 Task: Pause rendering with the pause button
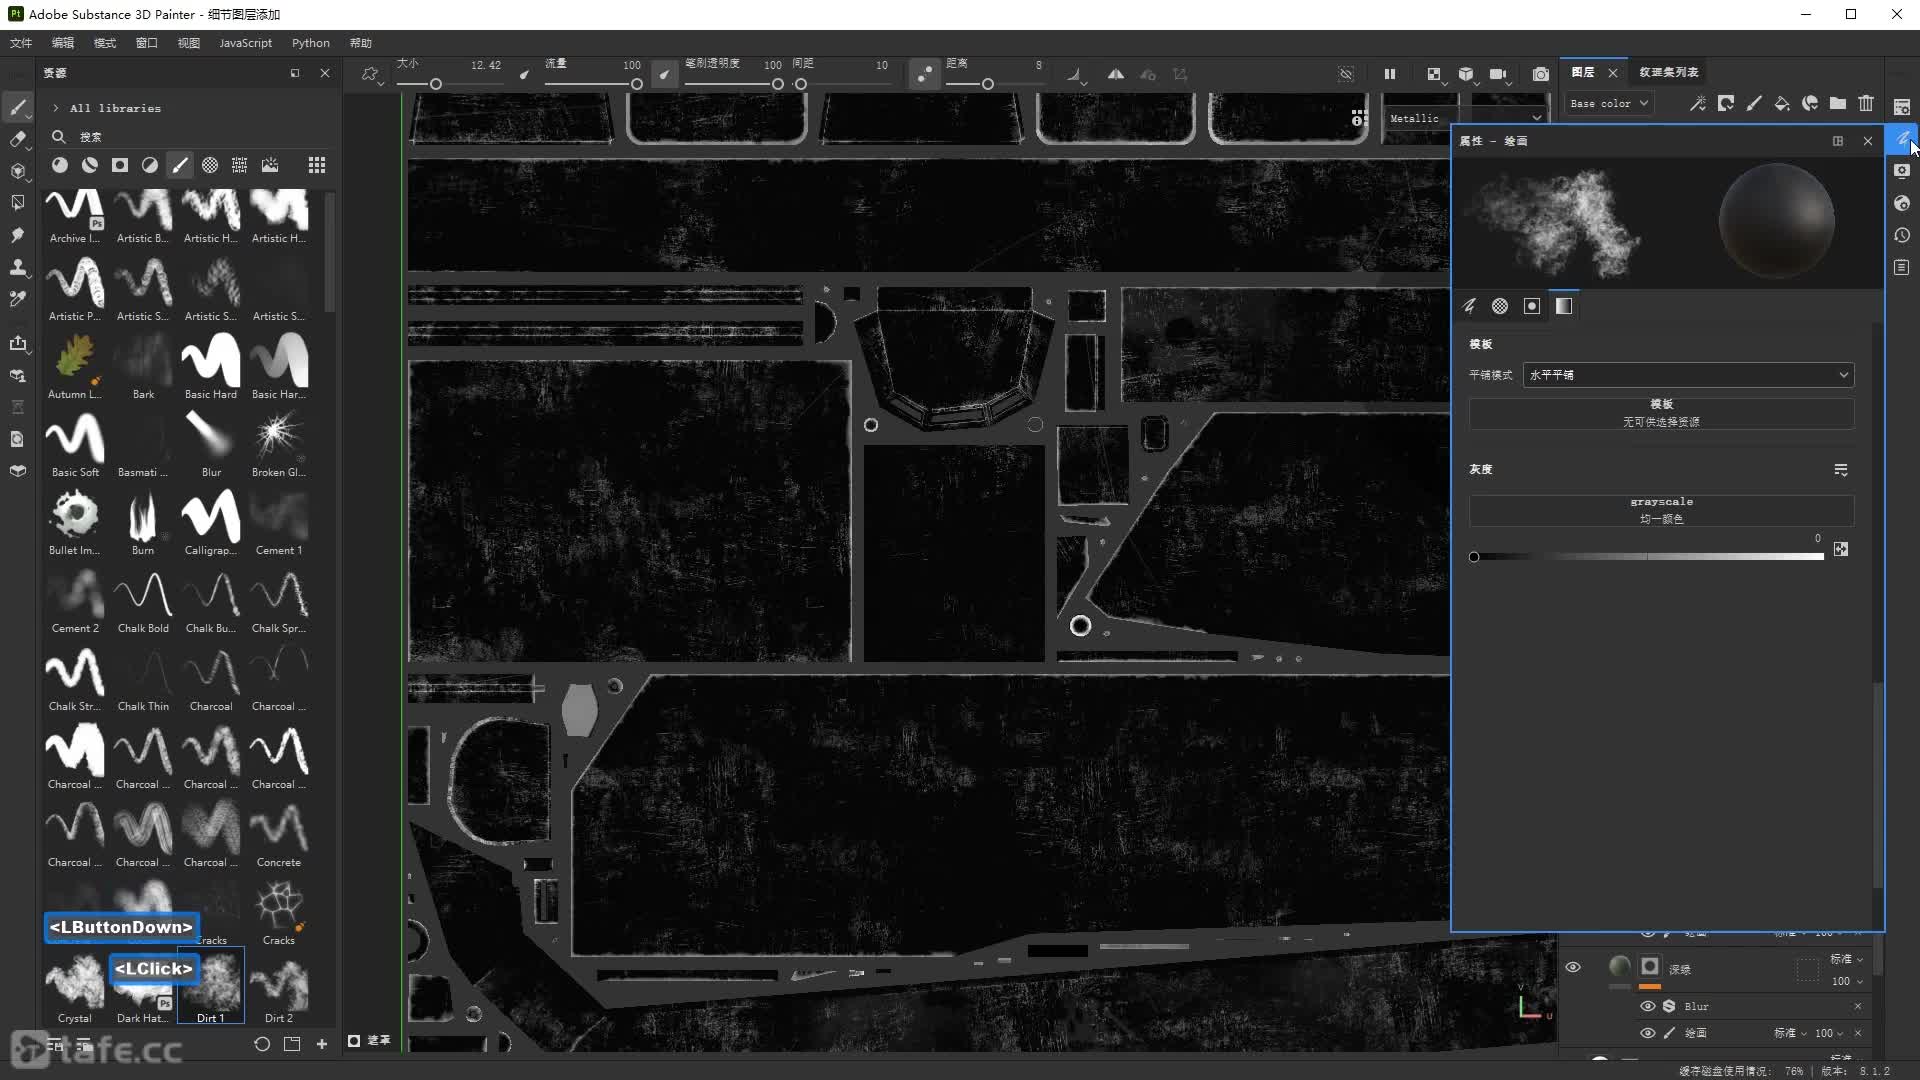1389,74
